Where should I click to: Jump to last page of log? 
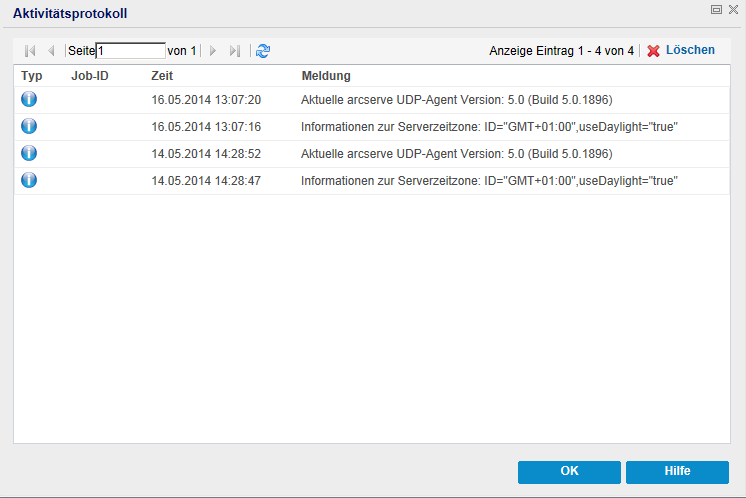(234, 51)
